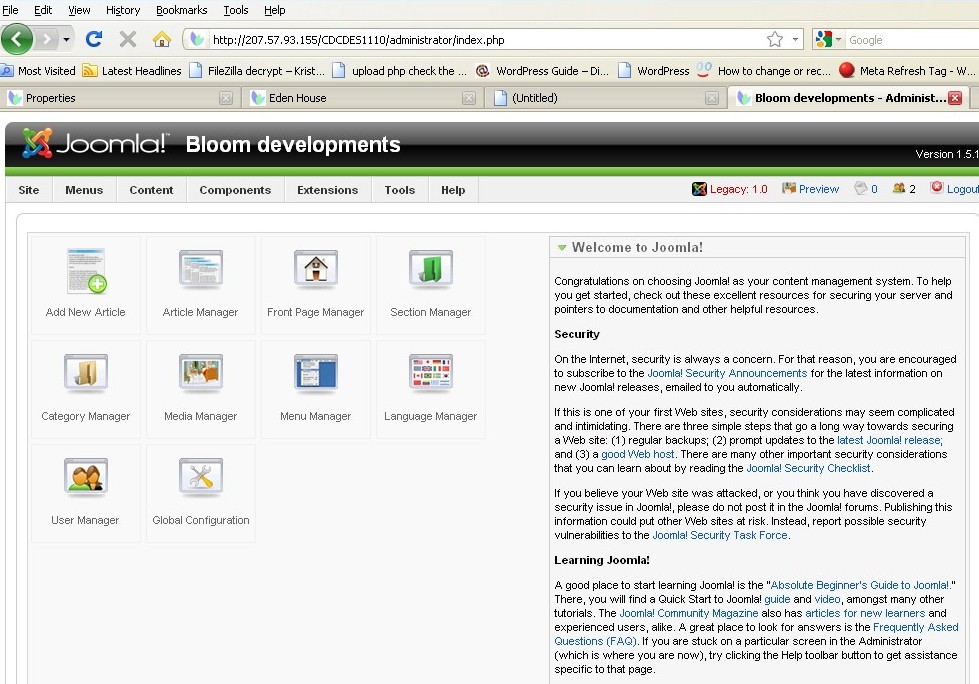Close the Bloom developments tab
Image resolution: width=979 pixels, height=684 pixels.
point(955,98)
